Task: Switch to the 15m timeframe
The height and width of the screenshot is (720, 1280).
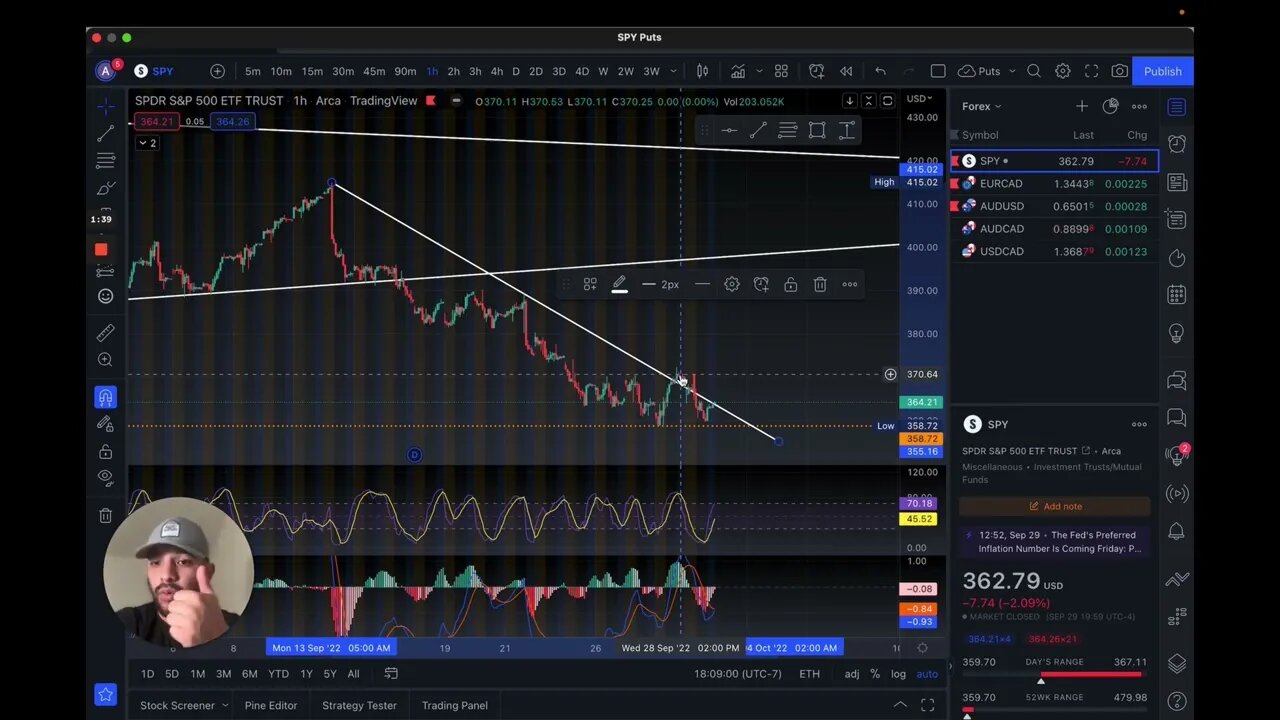Action: [312, 71]
